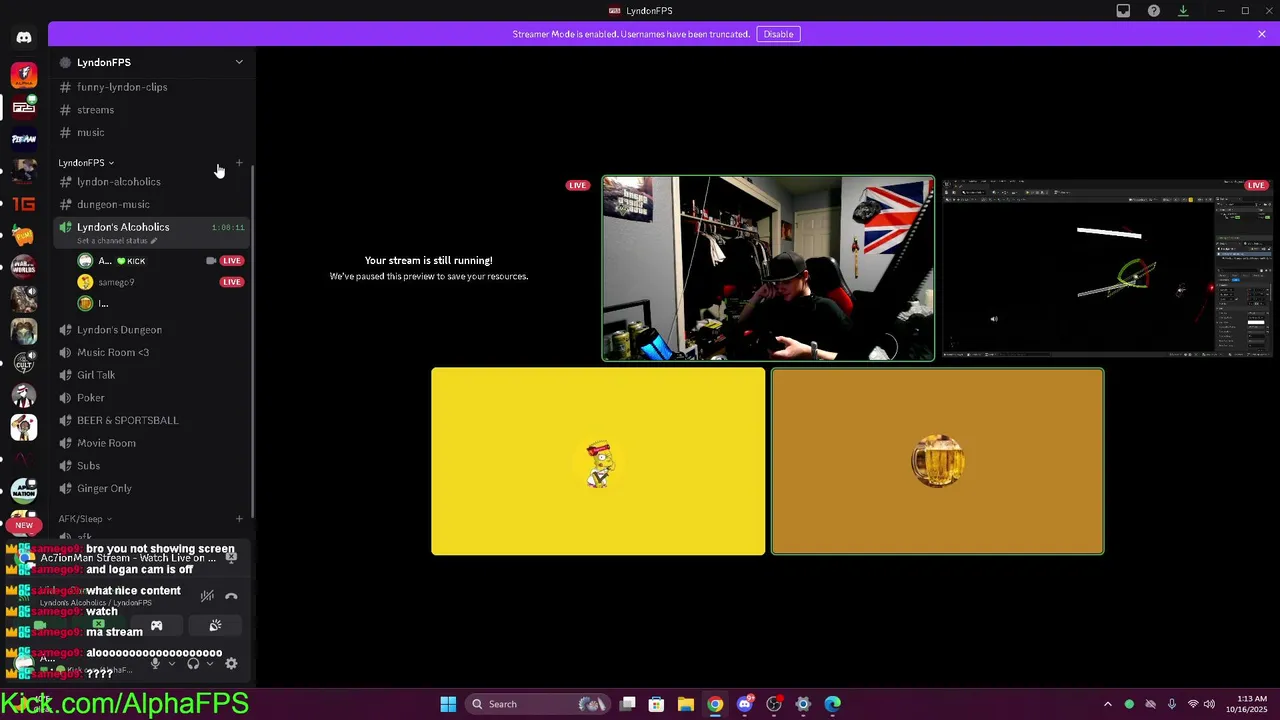Viewport: 1280px width, 720px height.
Task: Open the help icon in title bar
Action: pos(1154,11)
